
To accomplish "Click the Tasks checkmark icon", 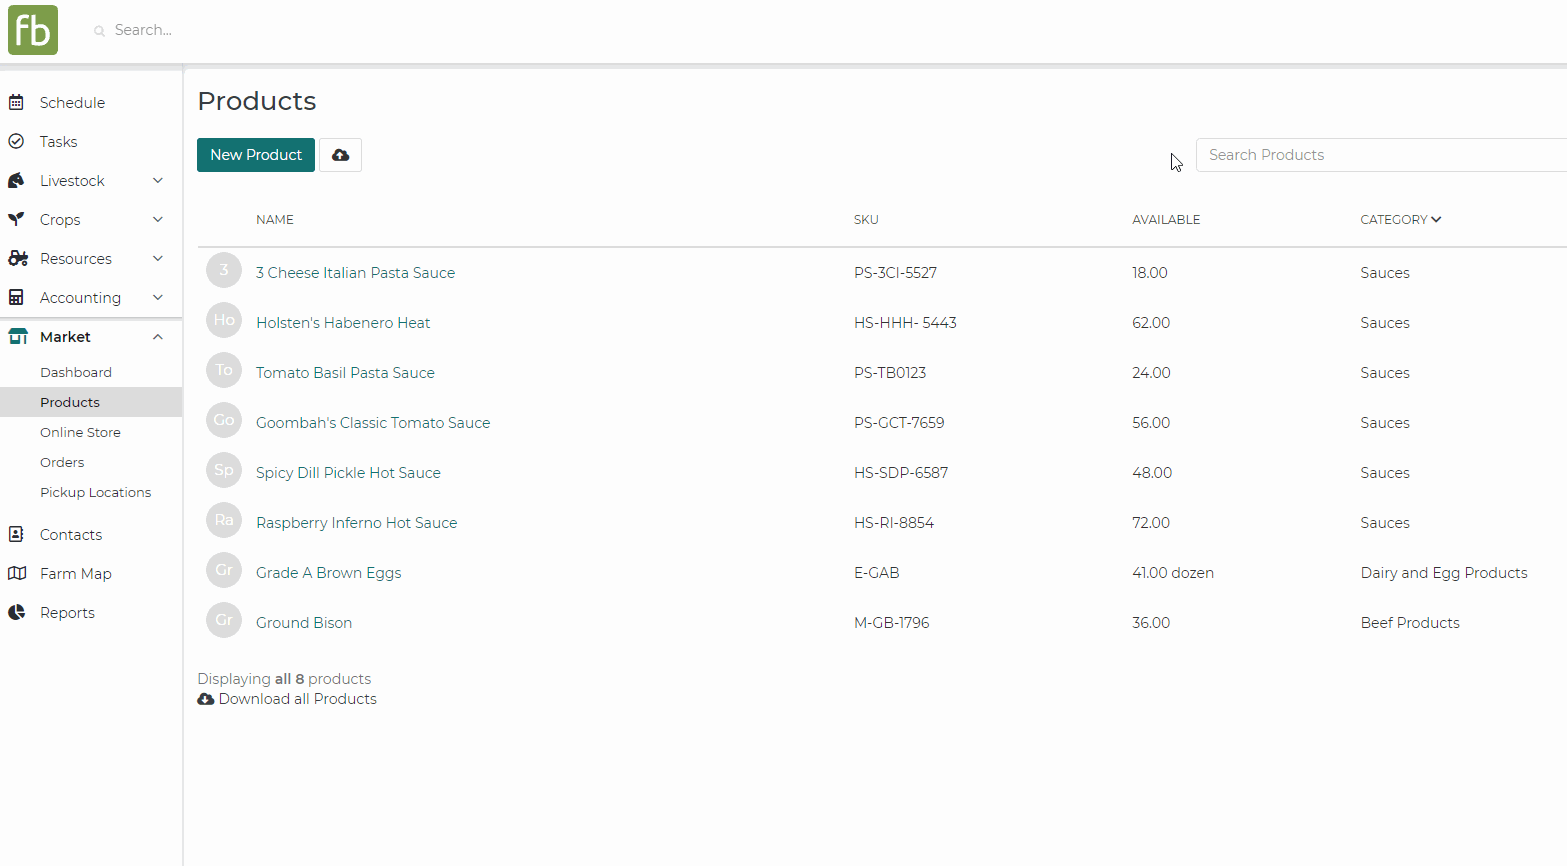I will [x=16, y=142].
